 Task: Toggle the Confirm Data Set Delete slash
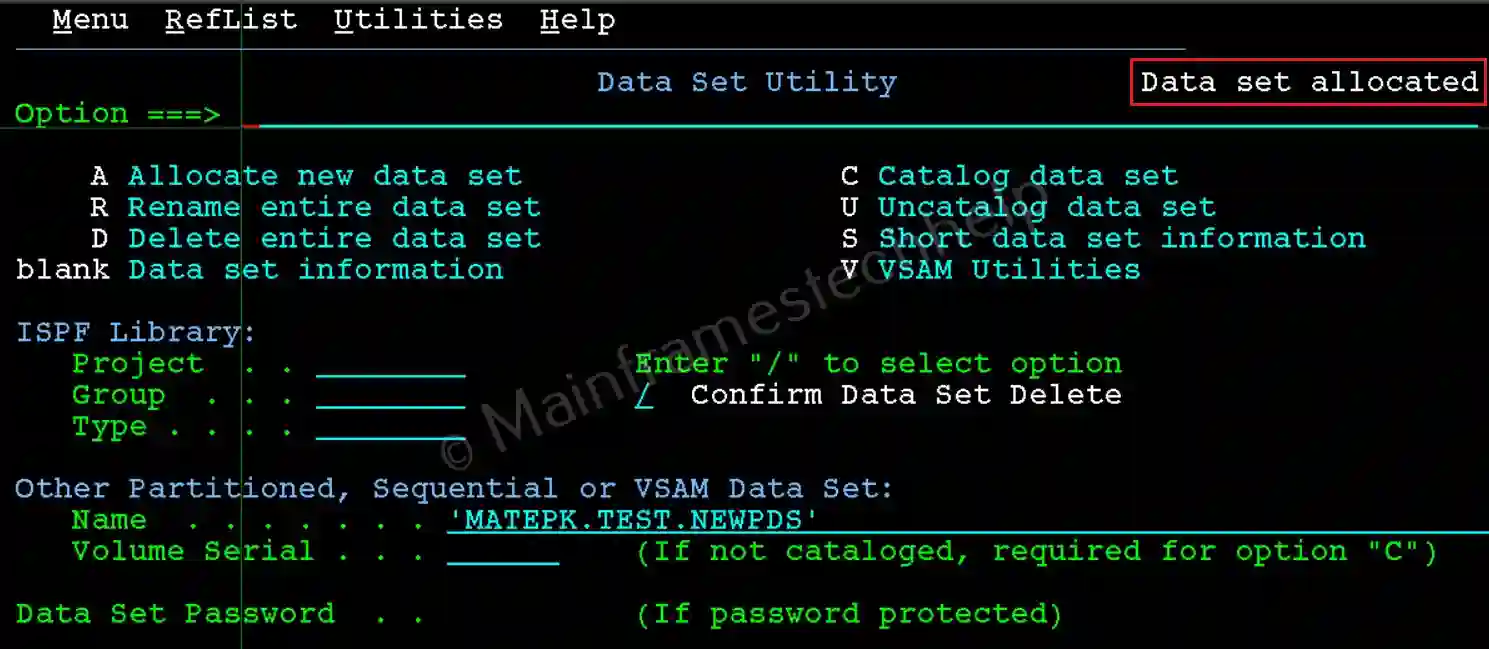pos(645,395)
